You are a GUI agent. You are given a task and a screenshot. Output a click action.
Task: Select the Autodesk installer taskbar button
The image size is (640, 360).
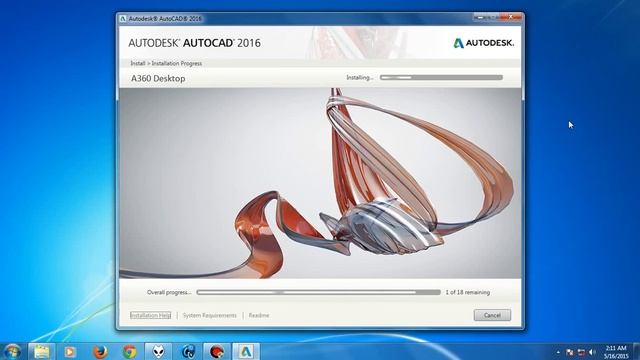246,351
